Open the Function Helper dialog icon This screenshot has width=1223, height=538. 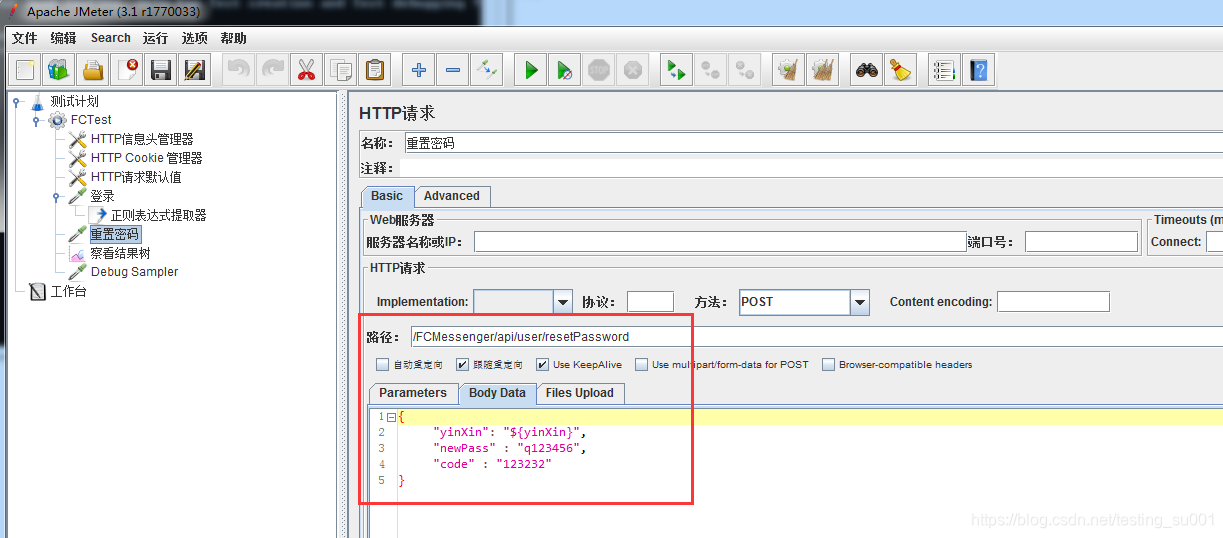pyautogui.click(x=944, y=70)
